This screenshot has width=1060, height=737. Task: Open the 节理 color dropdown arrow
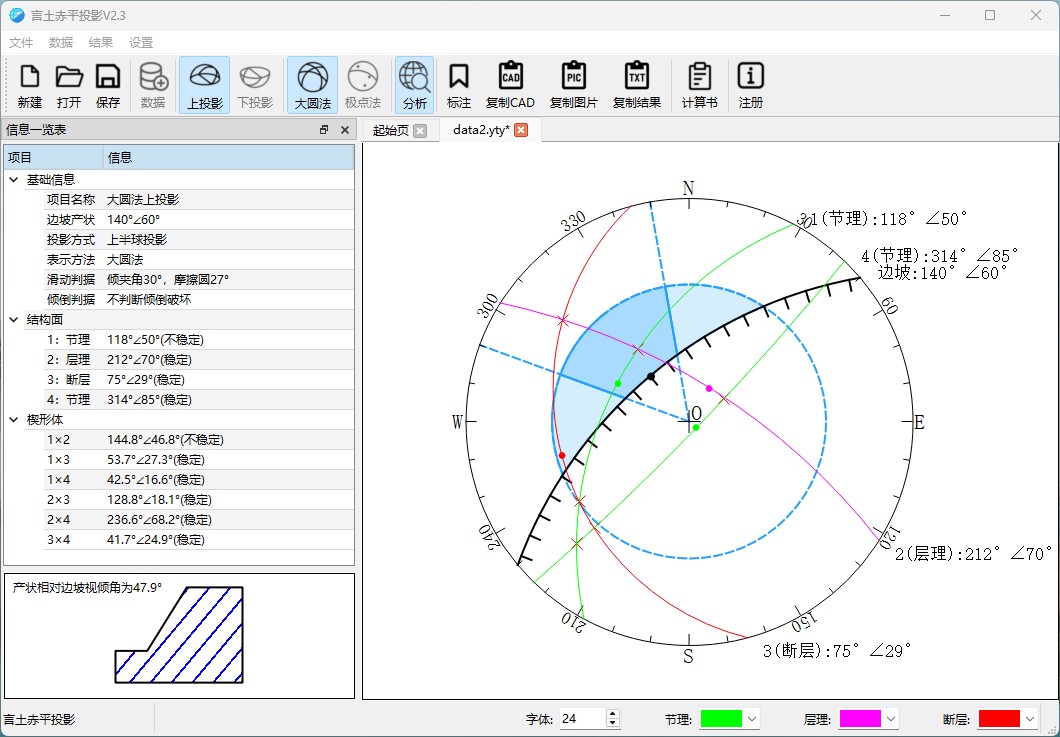[752, 719]
